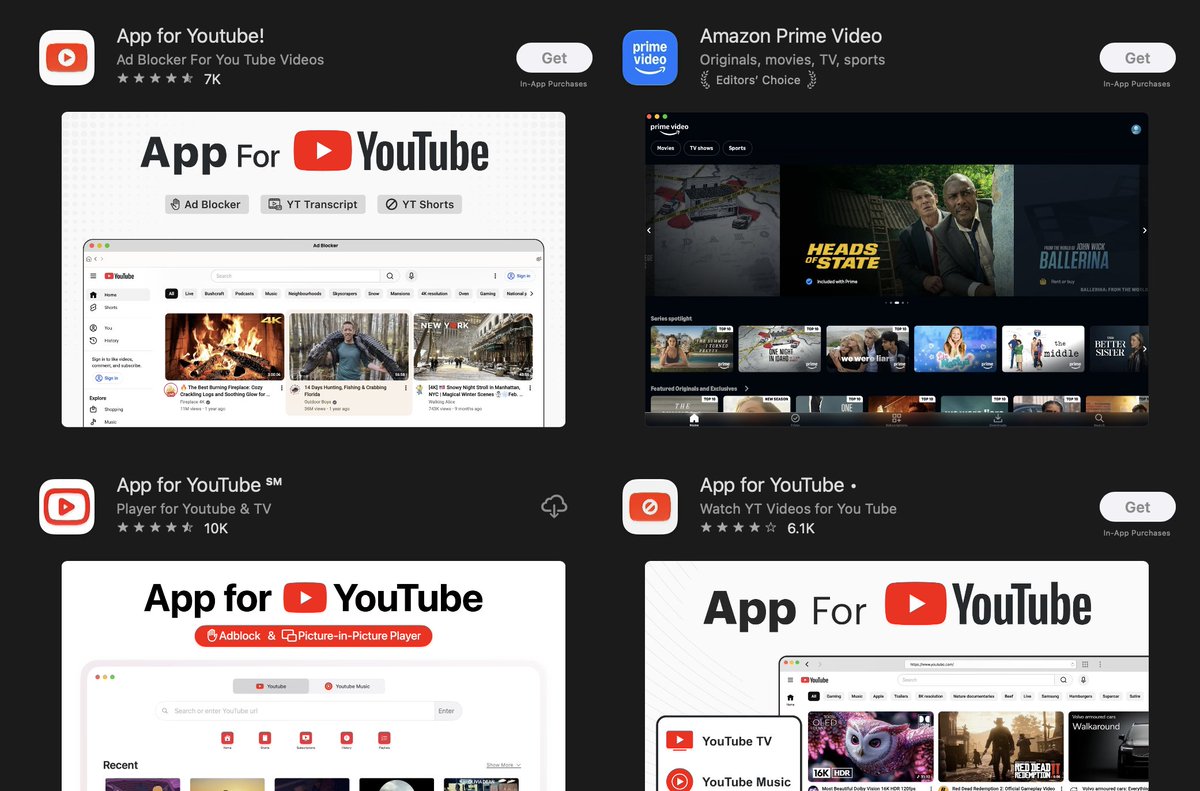Get the Watch YT Videos for You Tube app
Viewport: 1200px width, 791px height.
point(1137,507)
